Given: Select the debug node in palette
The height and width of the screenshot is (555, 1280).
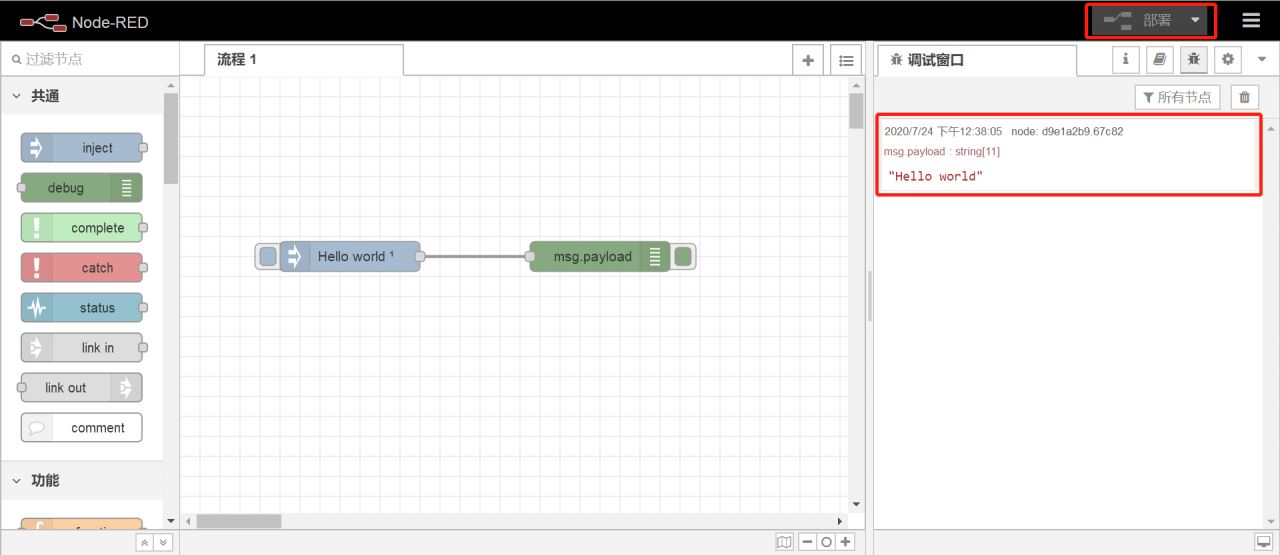Looking at the screenshot, I should click(x=82, y=188).
